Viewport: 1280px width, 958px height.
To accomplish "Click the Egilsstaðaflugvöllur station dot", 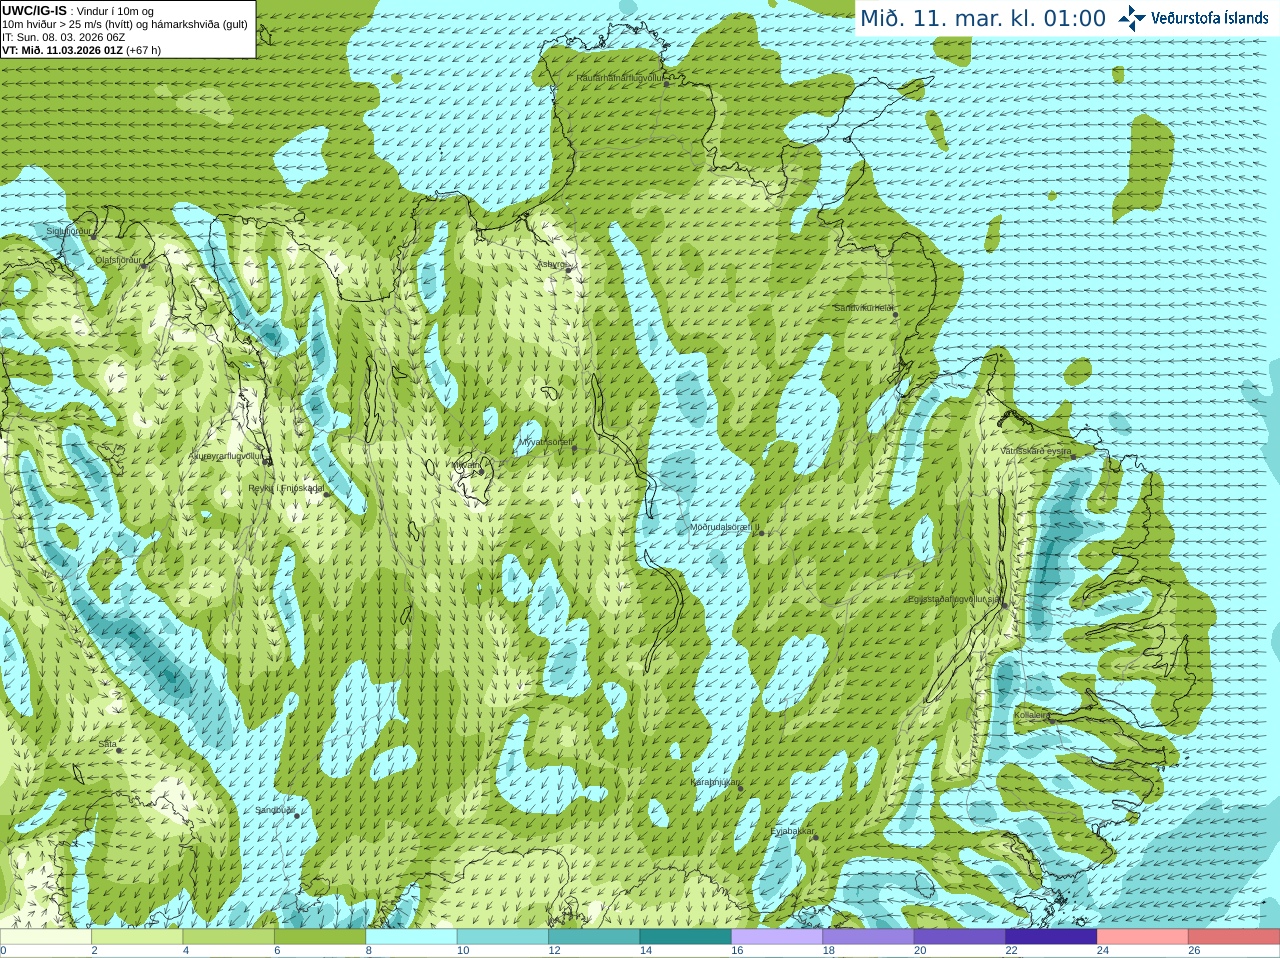I will (1005, 605).
